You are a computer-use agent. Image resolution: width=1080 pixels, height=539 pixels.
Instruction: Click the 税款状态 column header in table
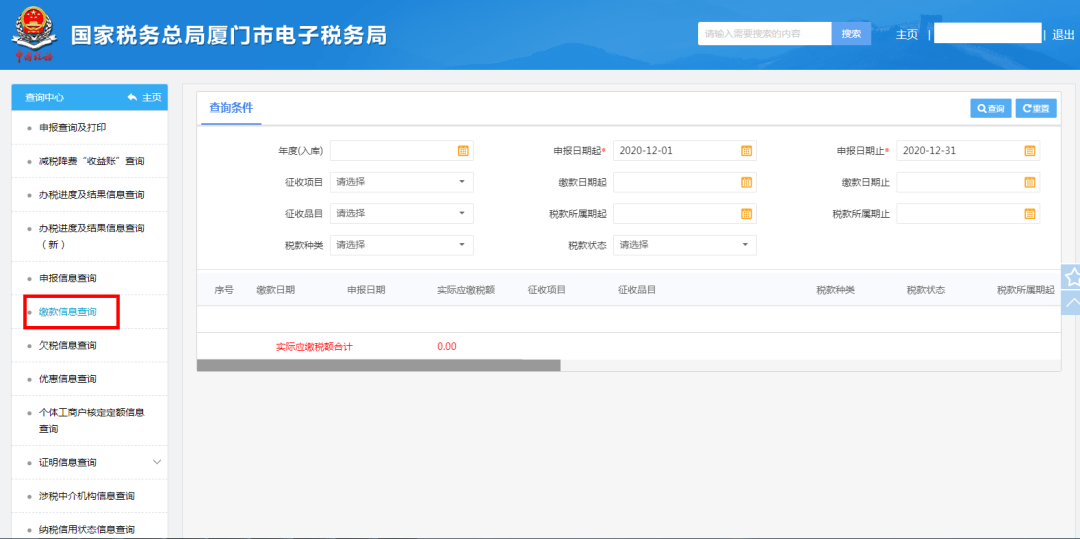tap(926, 290)
